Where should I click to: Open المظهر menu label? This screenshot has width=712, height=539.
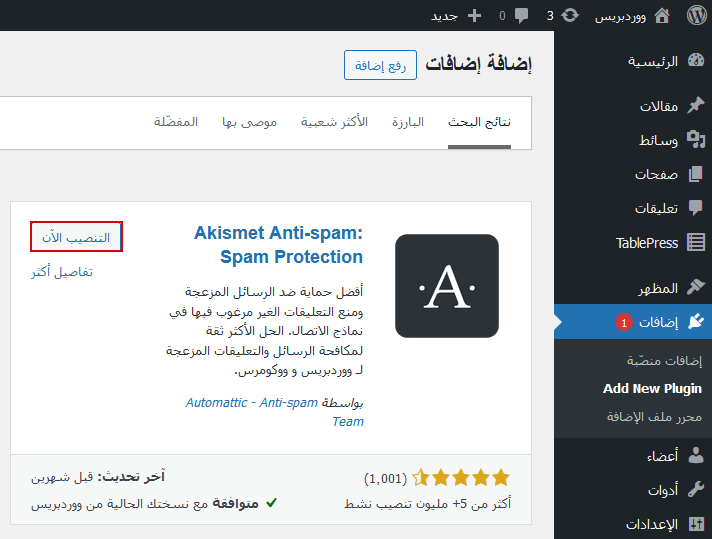658,288
